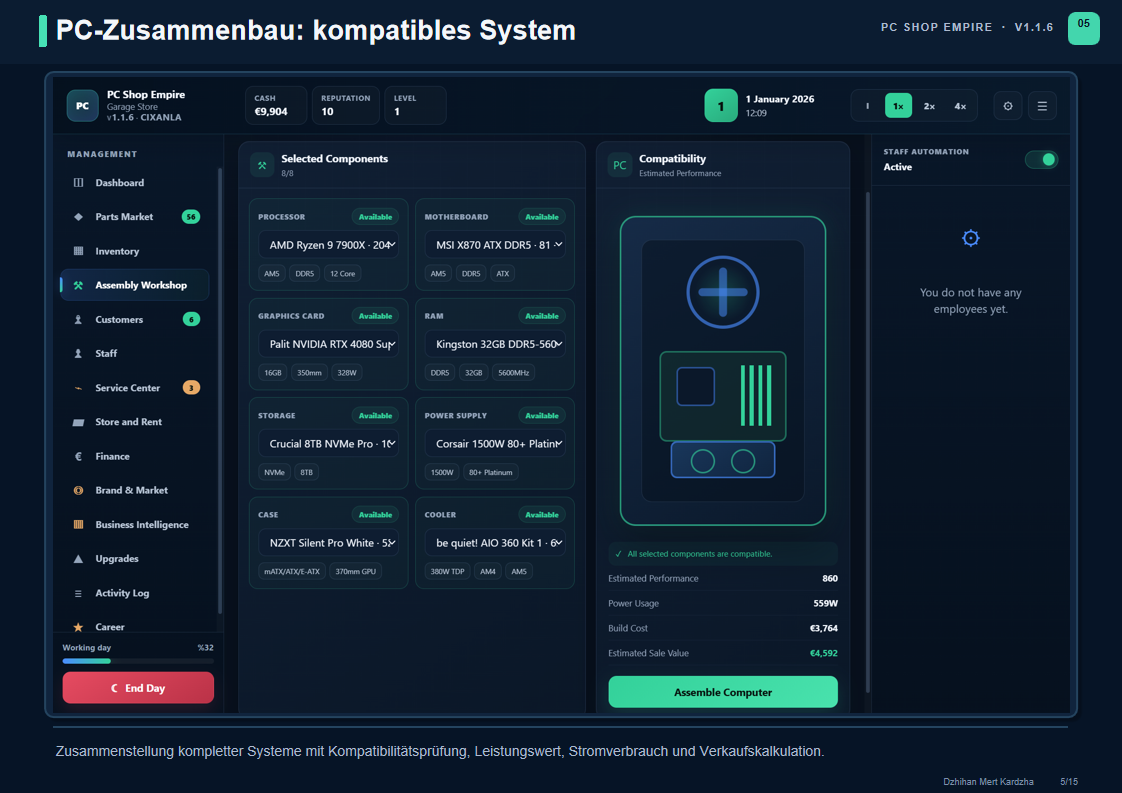Open Upgrades menu item
The width and height of the screenshot is (1122, 793).
click(135, 559)
